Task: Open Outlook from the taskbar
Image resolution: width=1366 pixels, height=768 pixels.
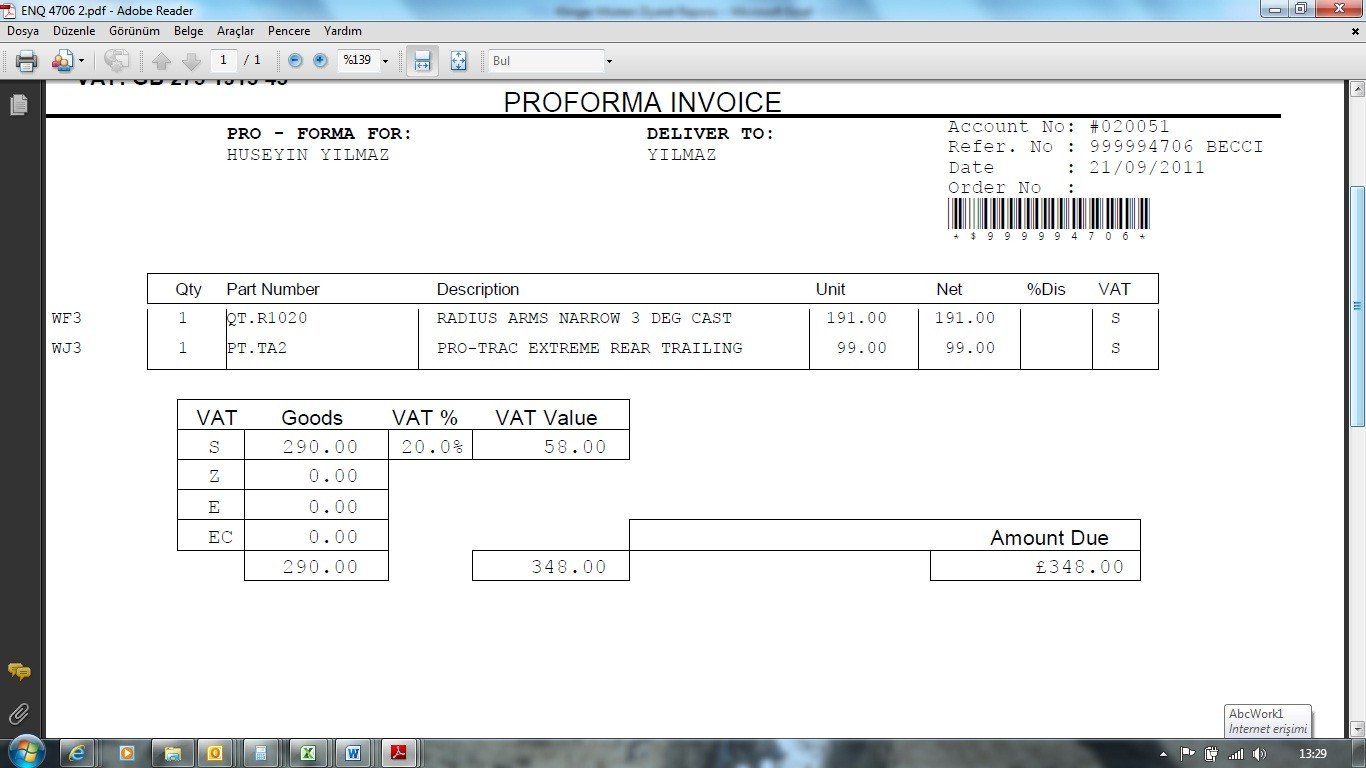Action: pos(215,753)
